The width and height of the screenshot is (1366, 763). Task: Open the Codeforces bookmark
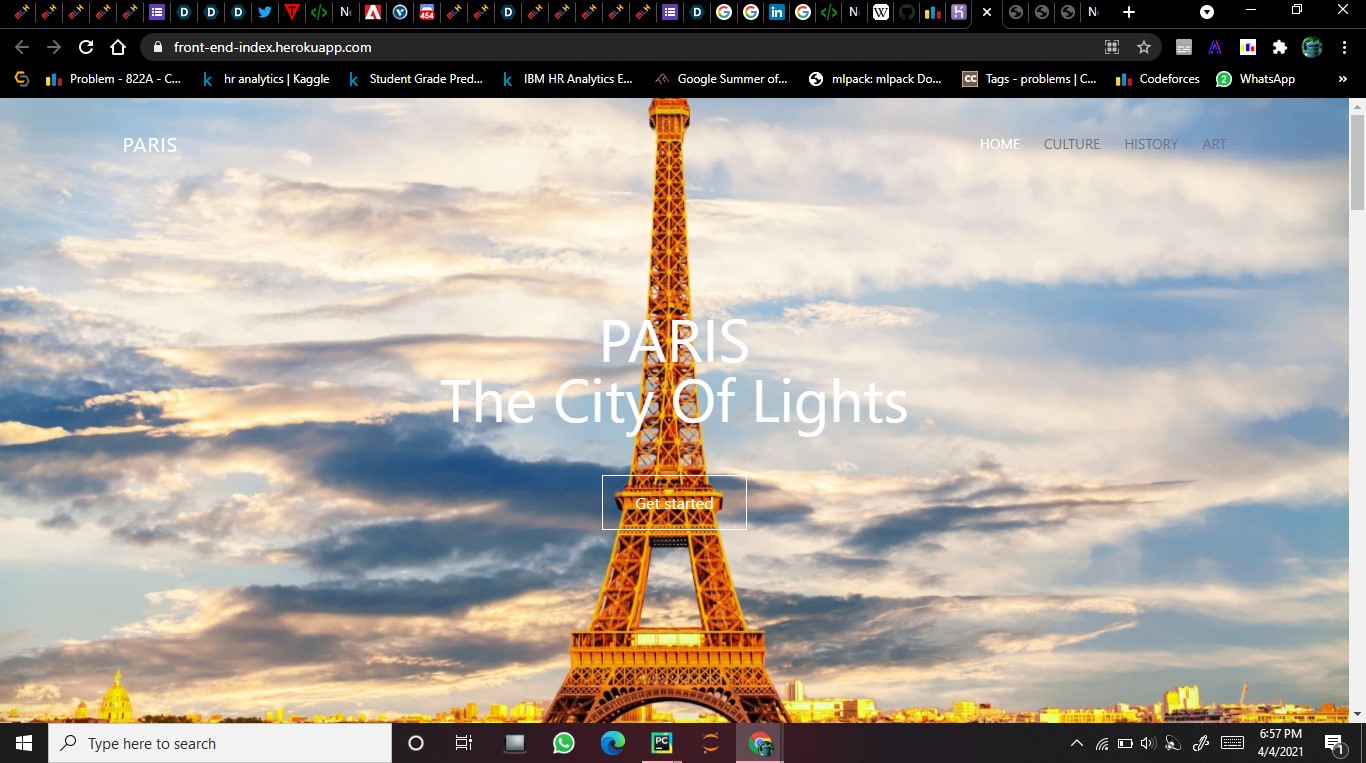pos(1157,79)
